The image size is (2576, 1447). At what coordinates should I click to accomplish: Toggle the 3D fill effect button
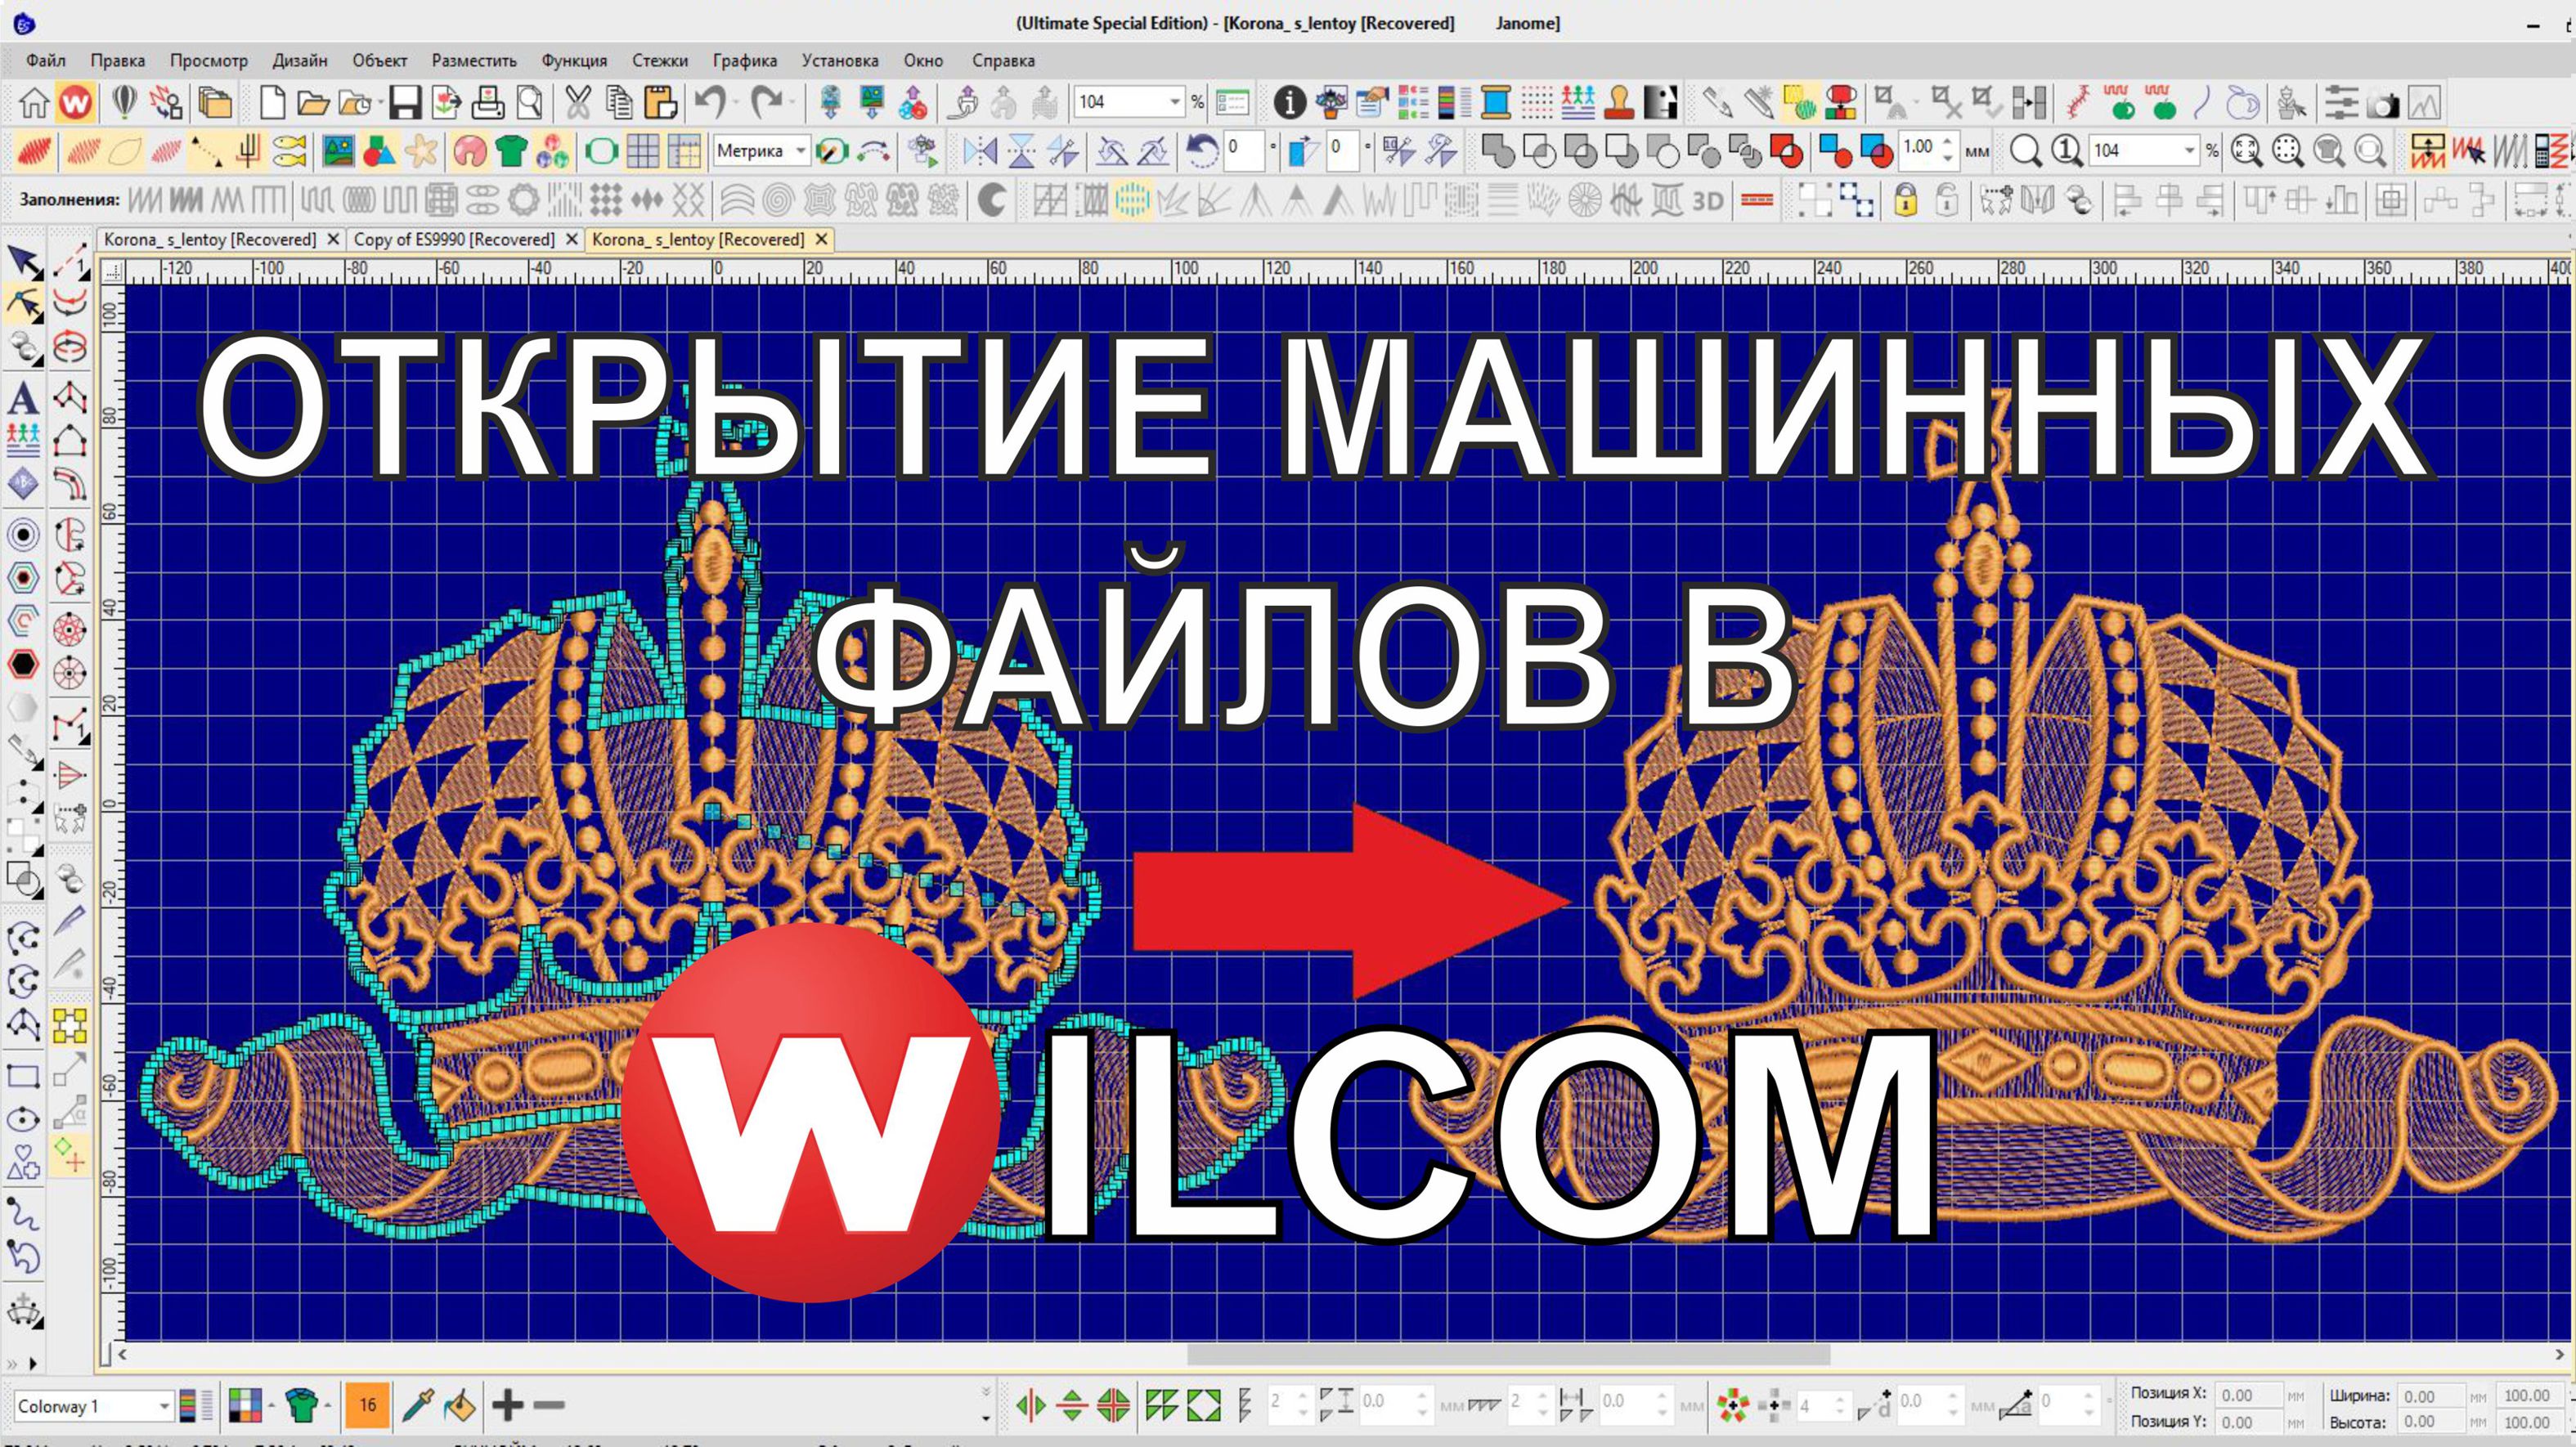tap(1707, 200)
